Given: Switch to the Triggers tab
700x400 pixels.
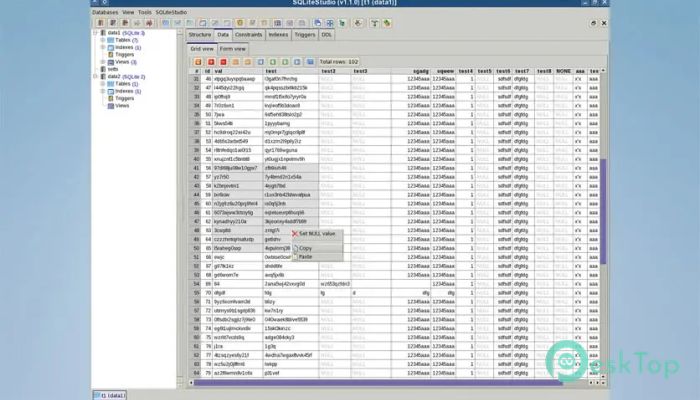Looking at the screenshot, I should click(x=305, y=35).
